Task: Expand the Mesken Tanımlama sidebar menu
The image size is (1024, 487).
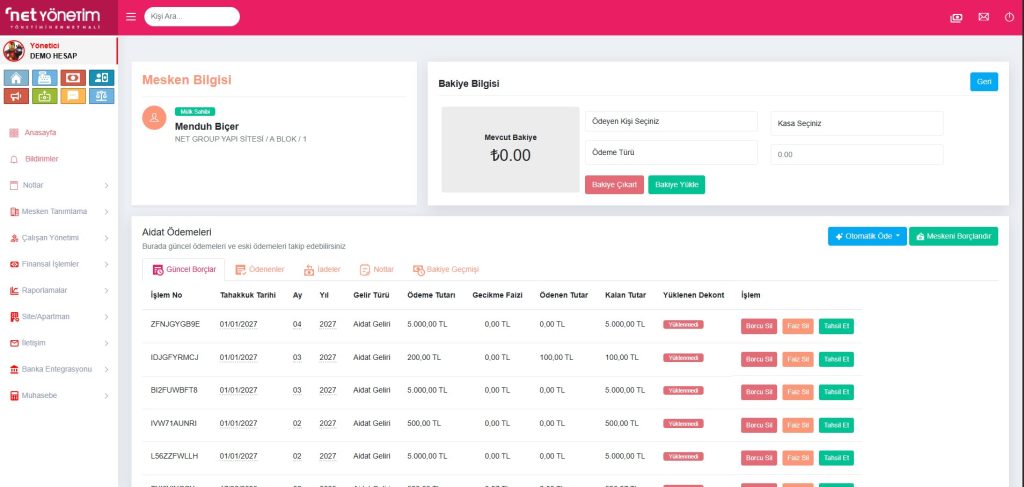Action: pyautogui.click(x=59, y=211)
